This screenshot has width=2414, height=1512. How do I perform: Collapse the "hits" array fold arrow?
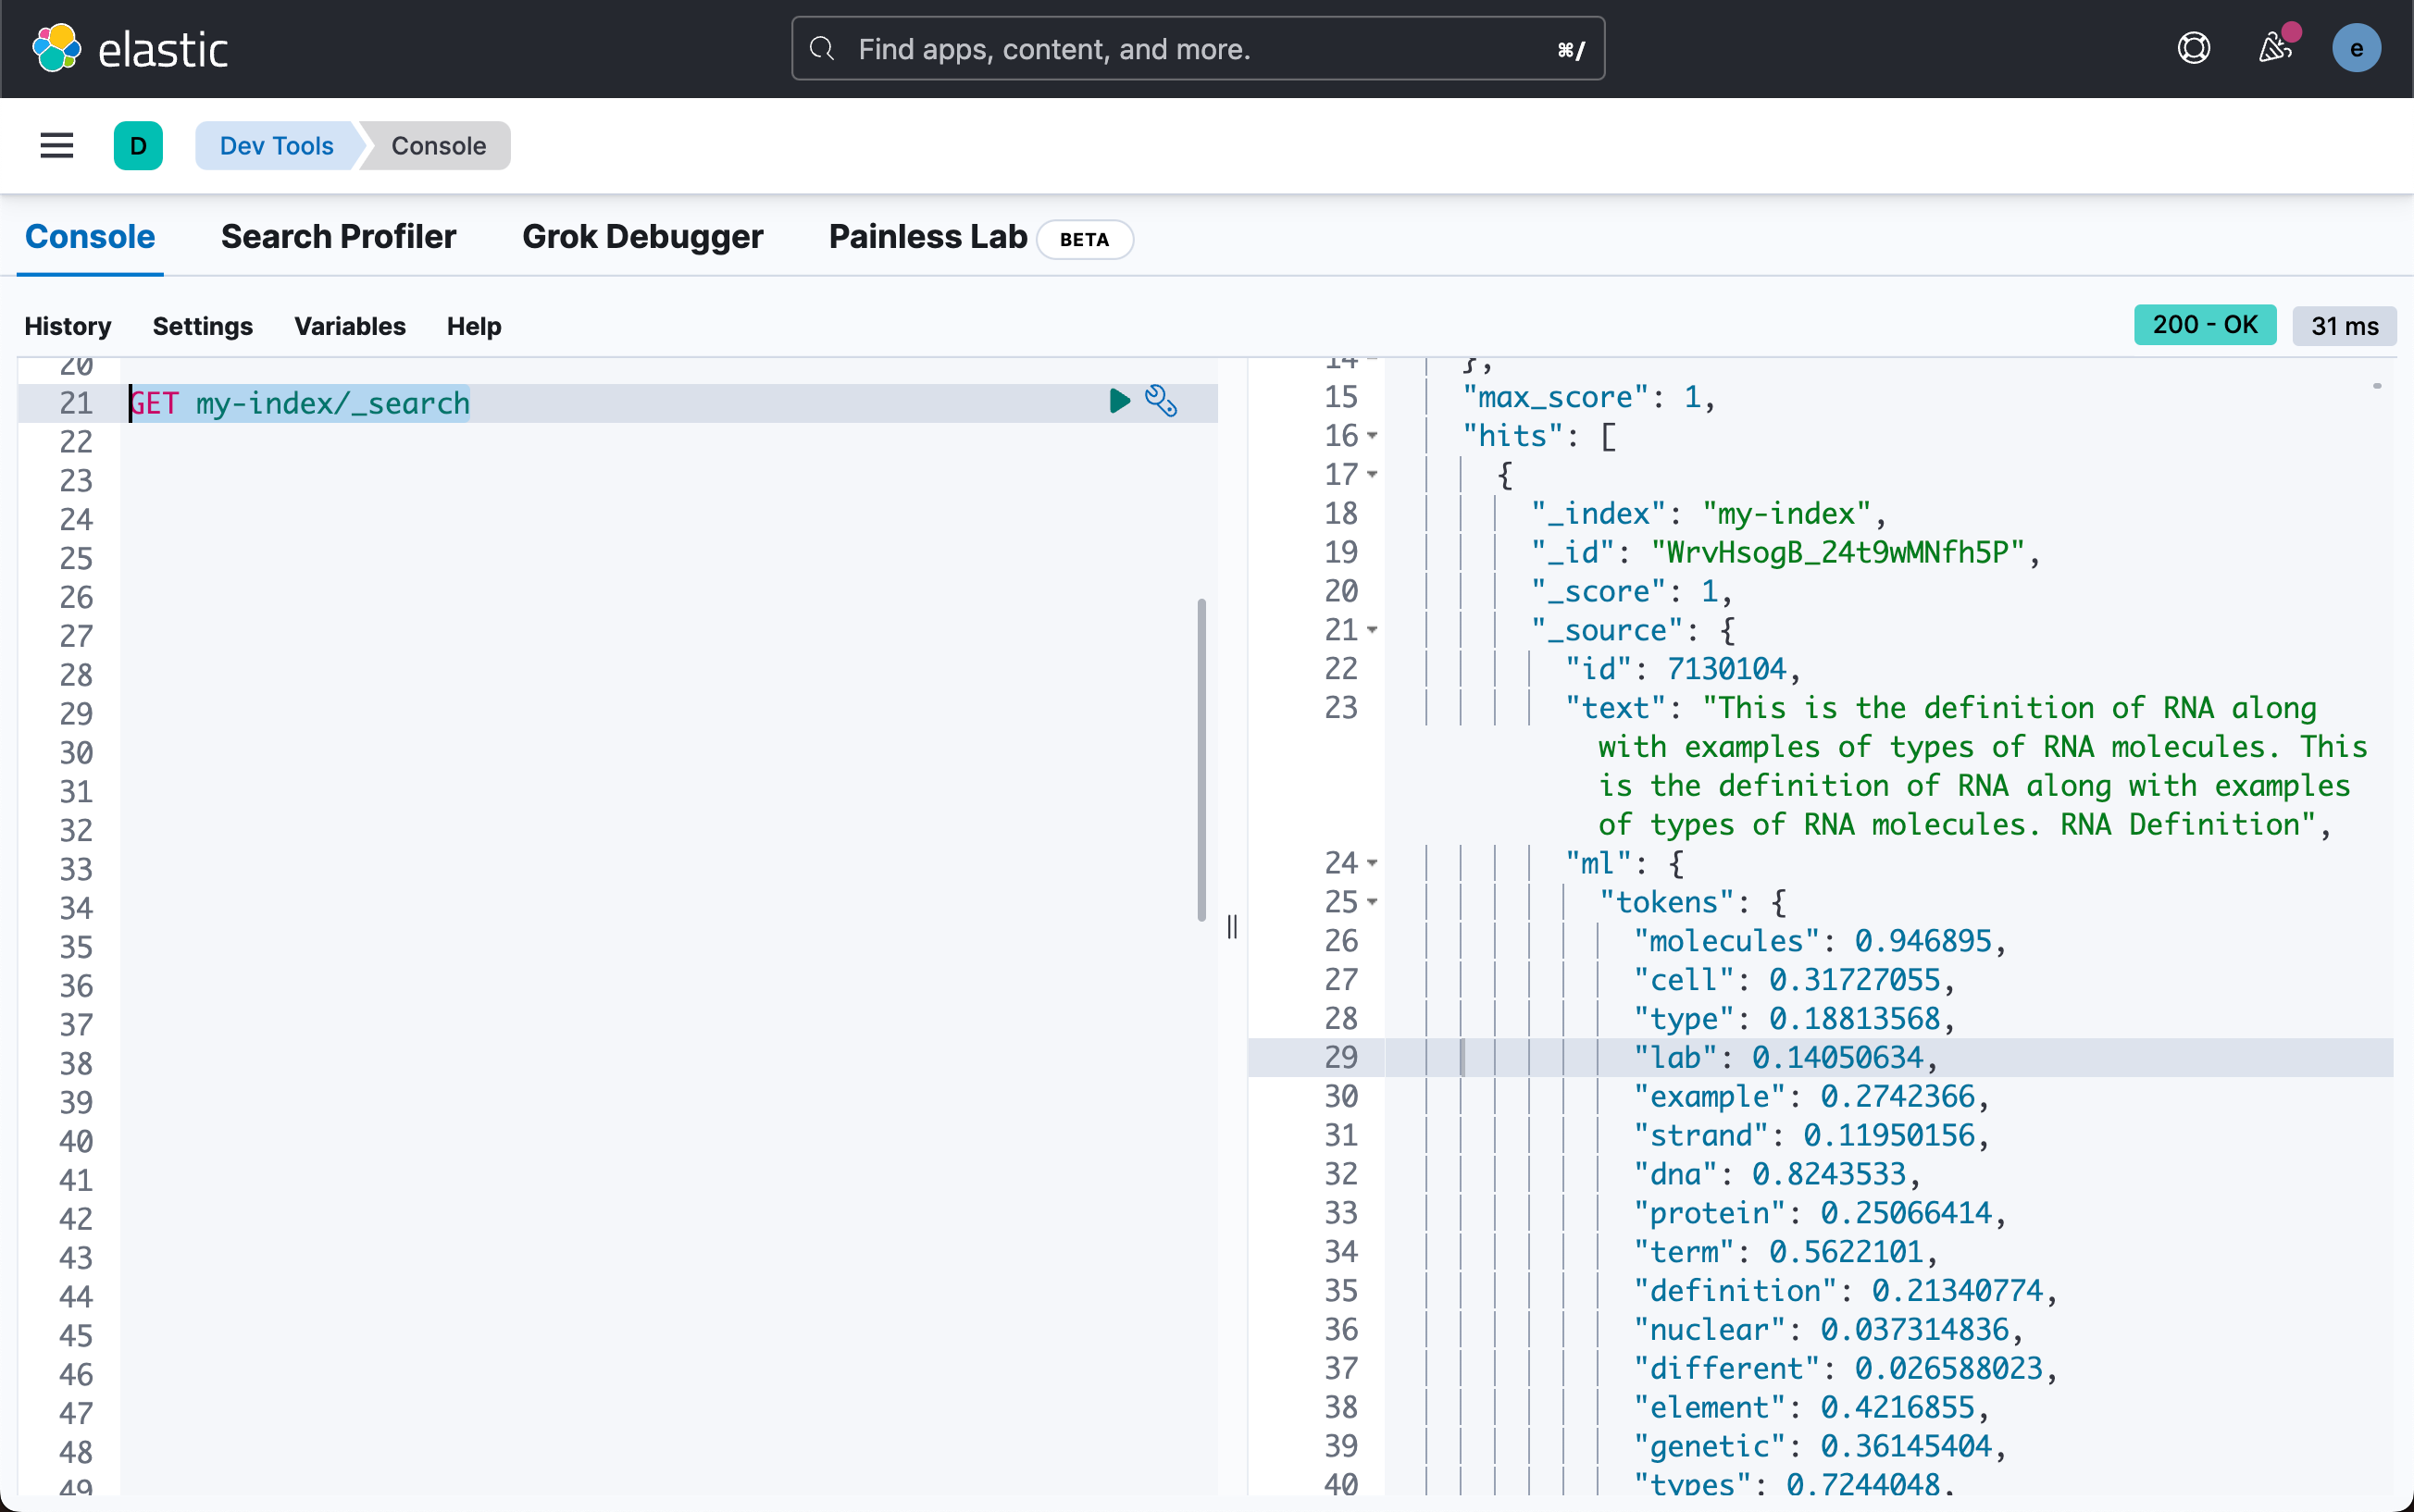(1373, 436)
